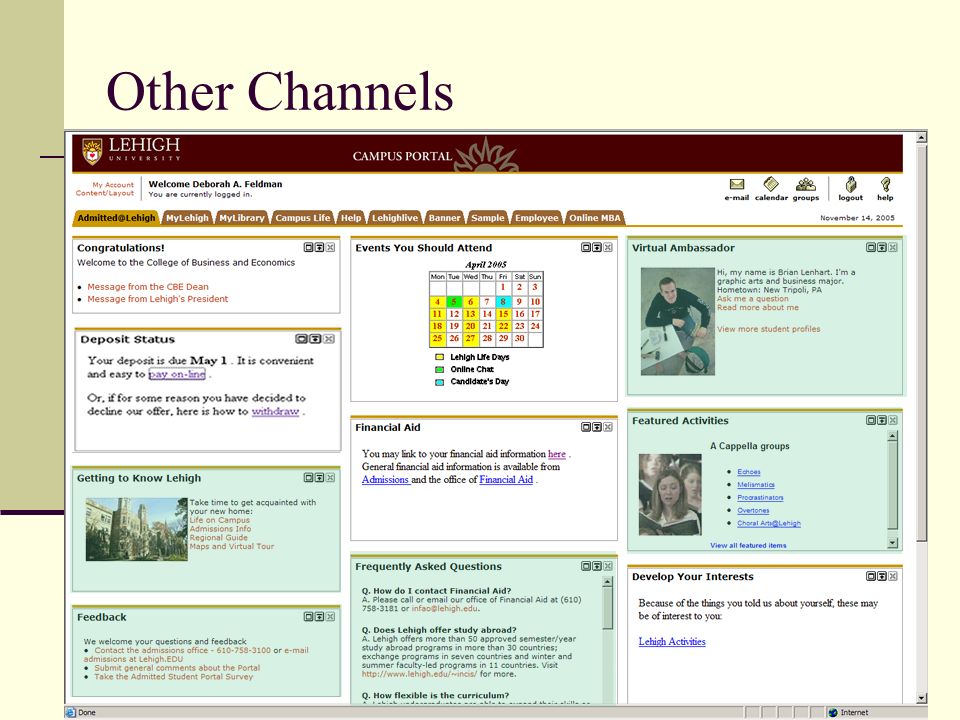Click the FAQ channel scroll-up arrow
Image resolution: width=960 pixels, height=720 pixels.
[x=607, y=582]
